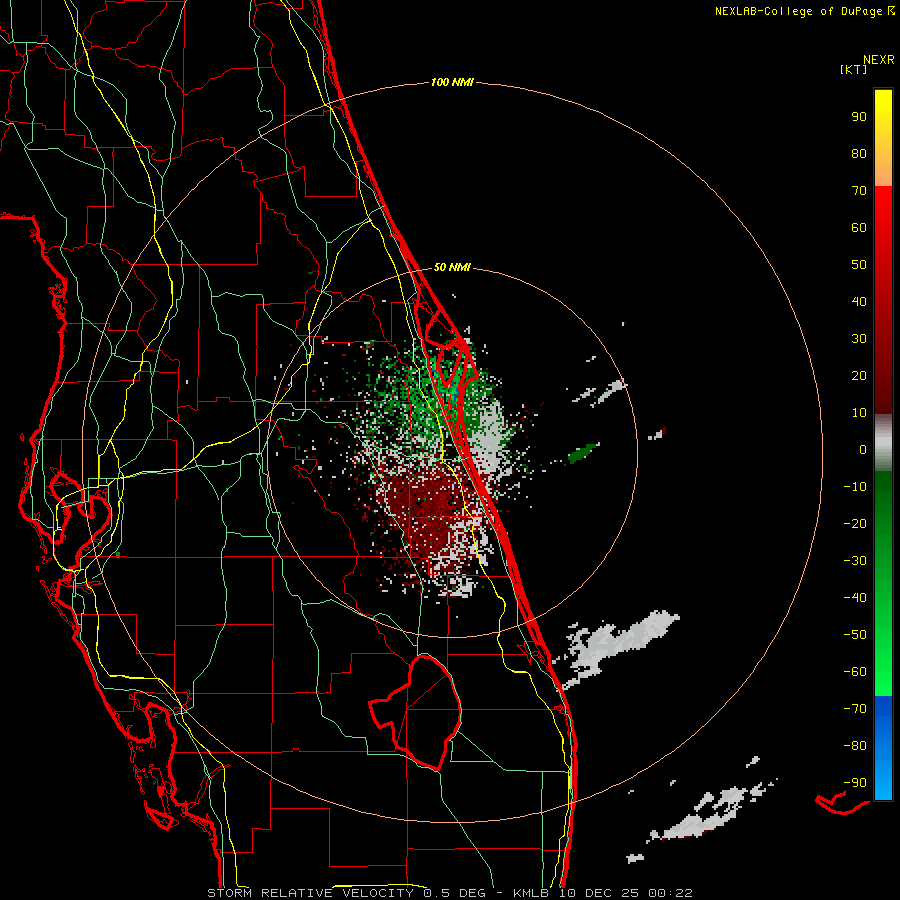Image resolution: width=900 pixels, height=900 pixels.
Task: Click the positive 80 scale value
Action: point(859,153)
